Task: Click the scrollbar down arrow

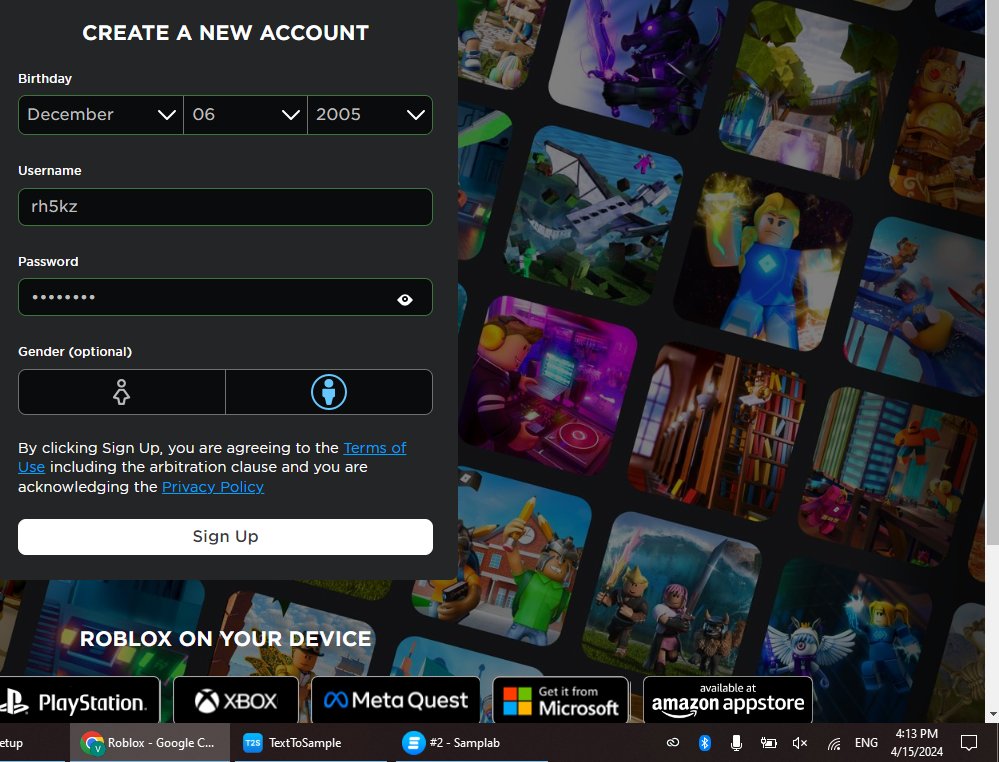Action: [x=992, y=715]
